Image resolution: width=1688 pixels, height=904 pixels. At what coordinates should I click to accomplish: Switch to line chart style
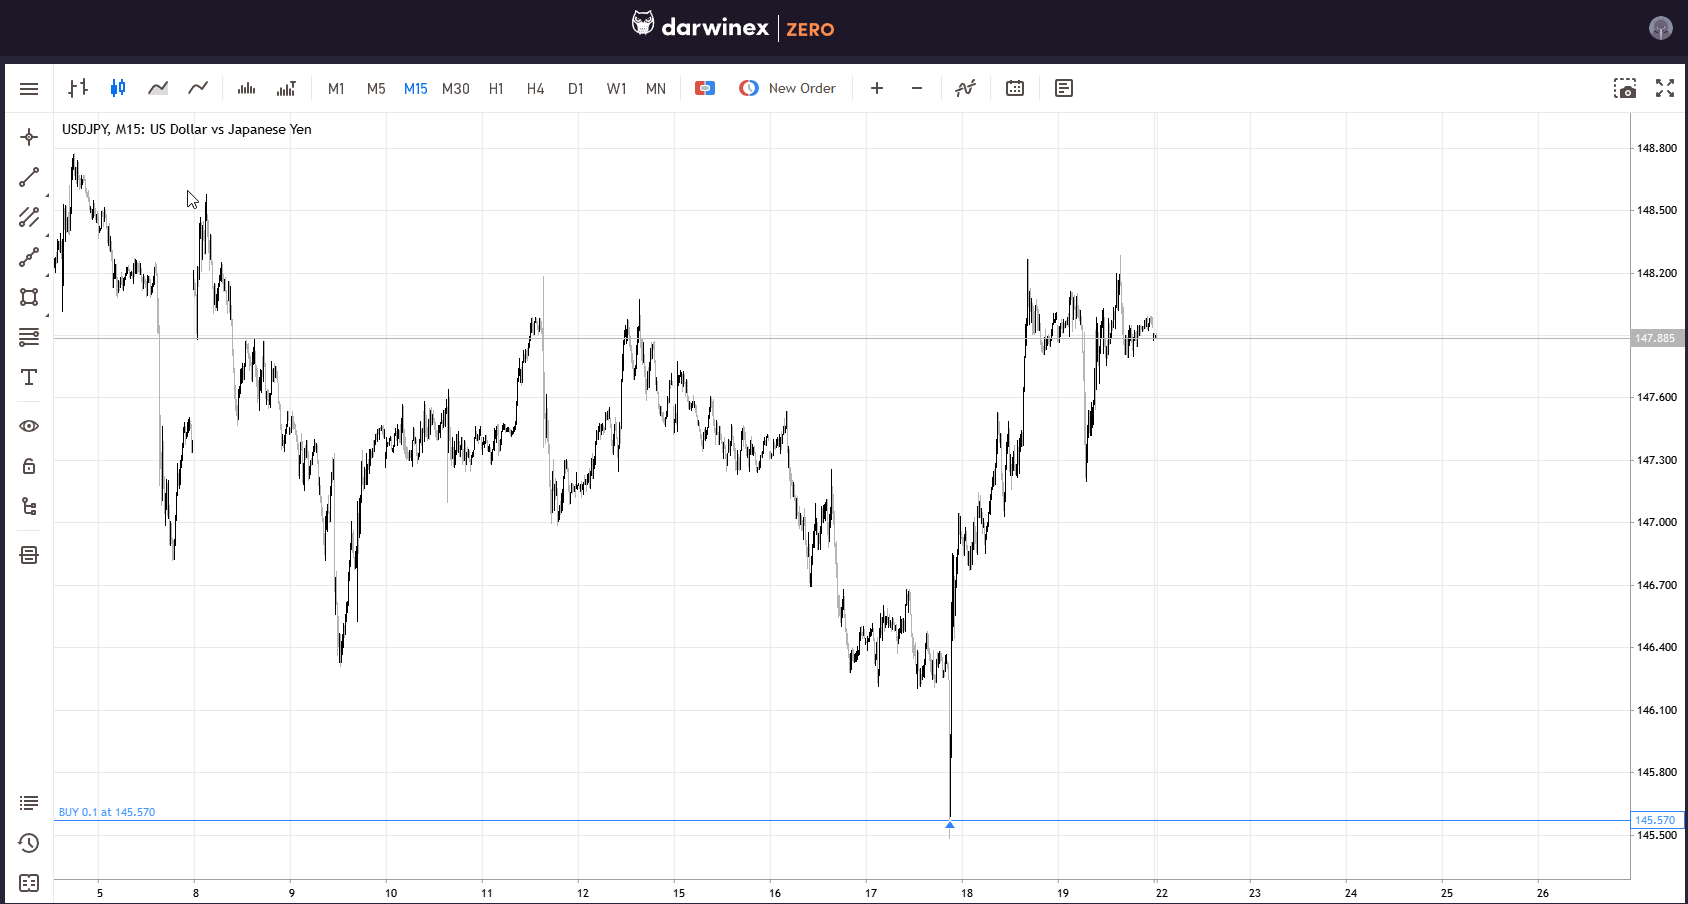point(198,88)
